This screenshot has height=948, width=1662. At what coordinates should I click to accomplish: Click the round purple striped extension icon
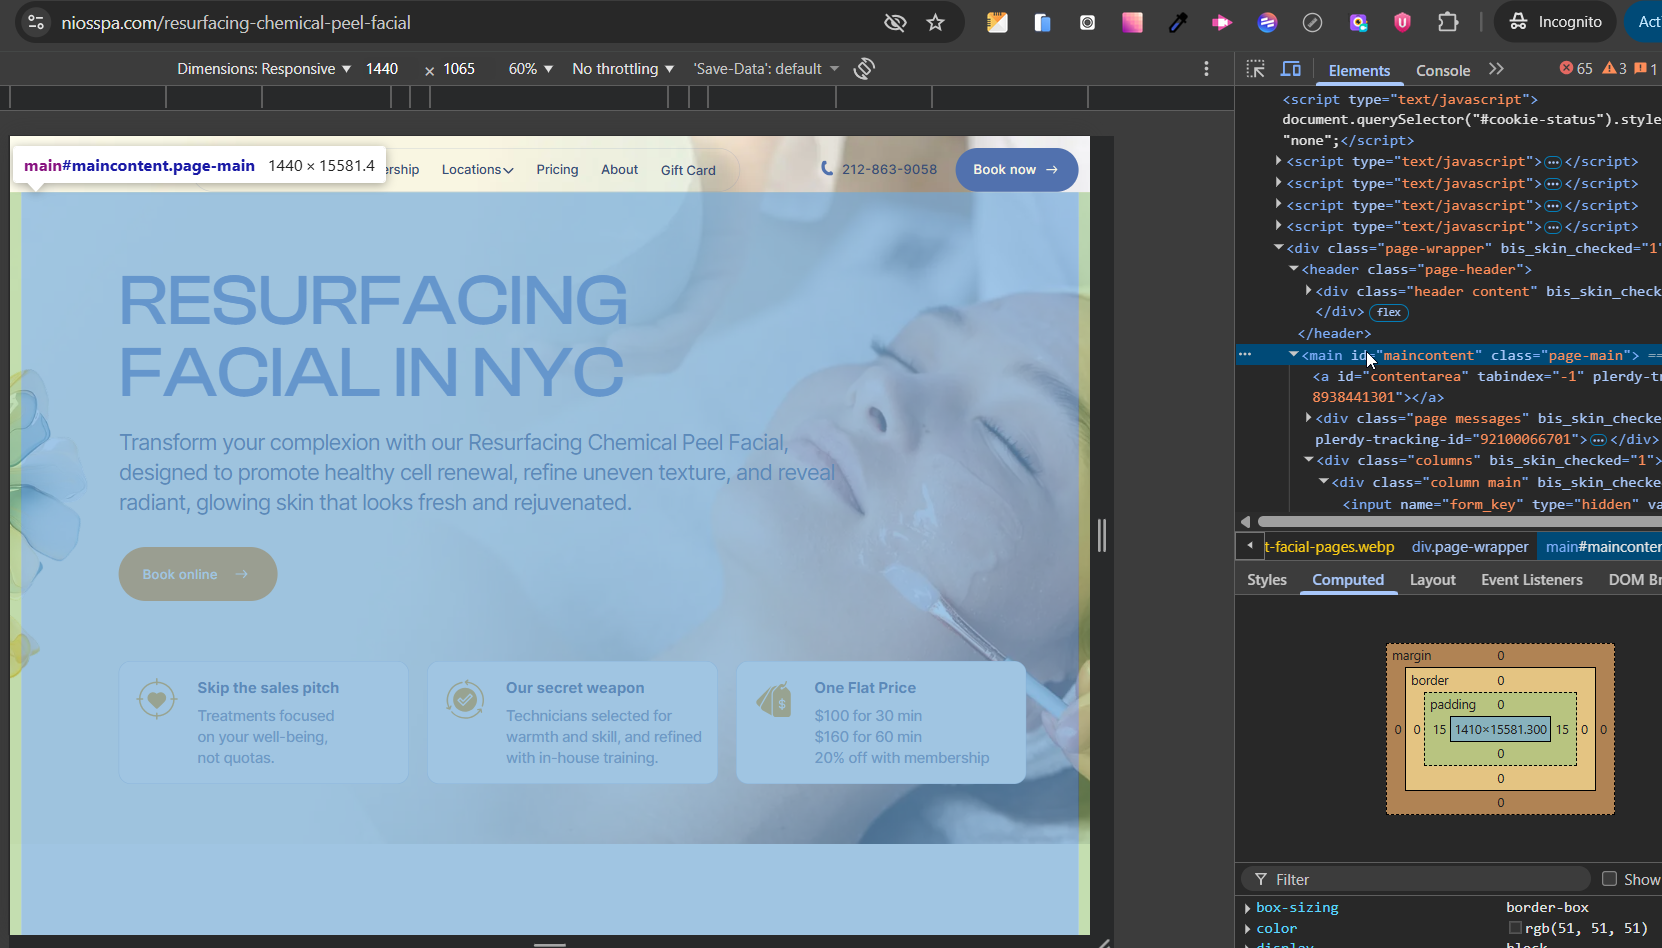pos(1267,22)
